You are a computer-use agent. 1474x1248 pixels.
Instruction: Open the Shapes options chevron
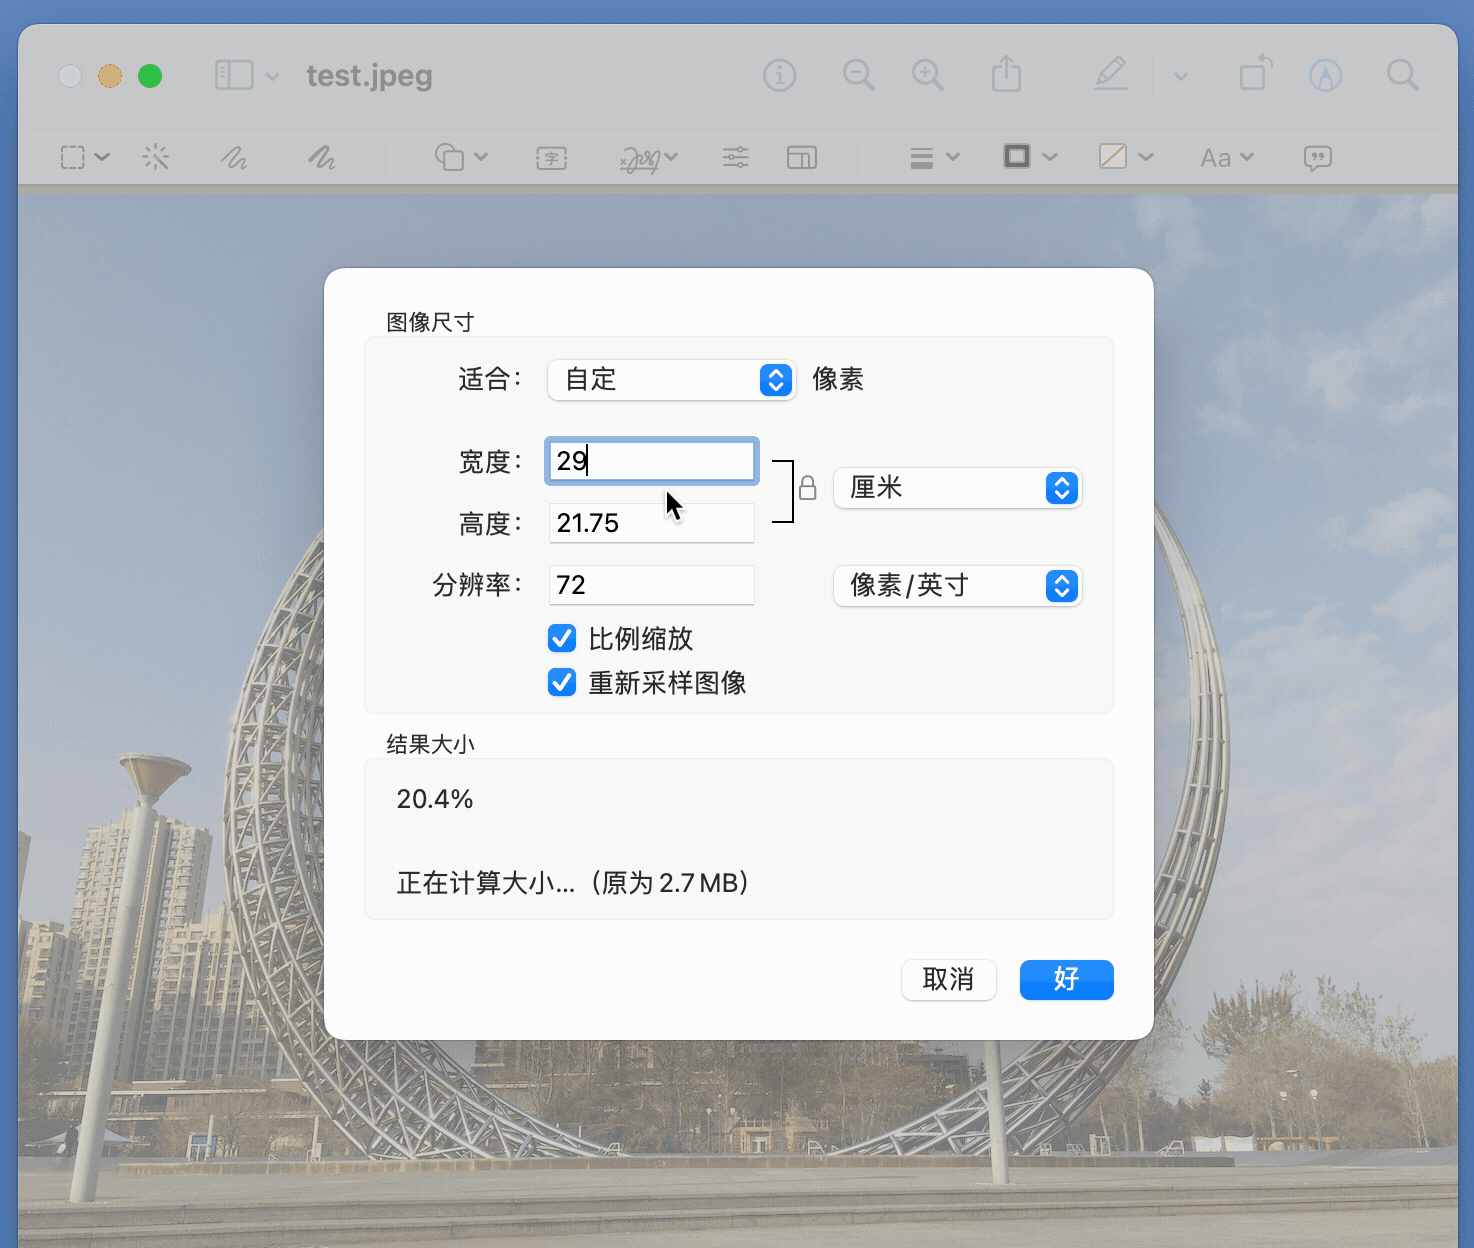click(481, 157)
